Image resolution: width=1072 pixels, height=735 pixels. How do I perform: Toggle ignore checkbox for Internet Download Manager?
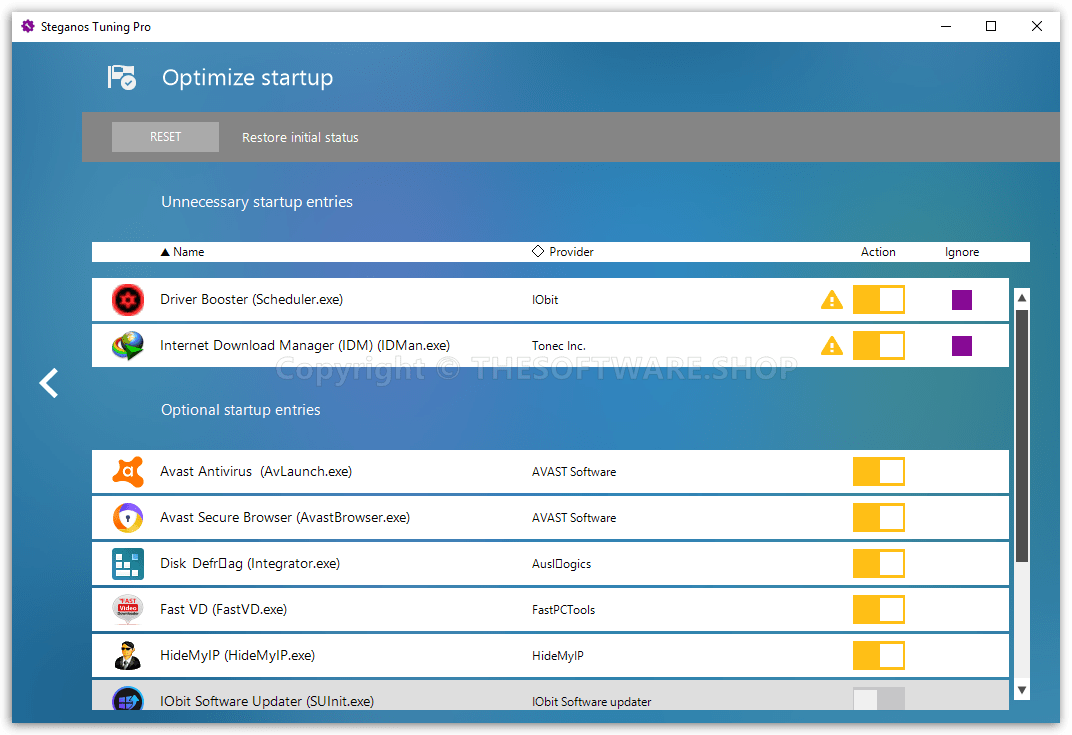(x=961, y=346)
